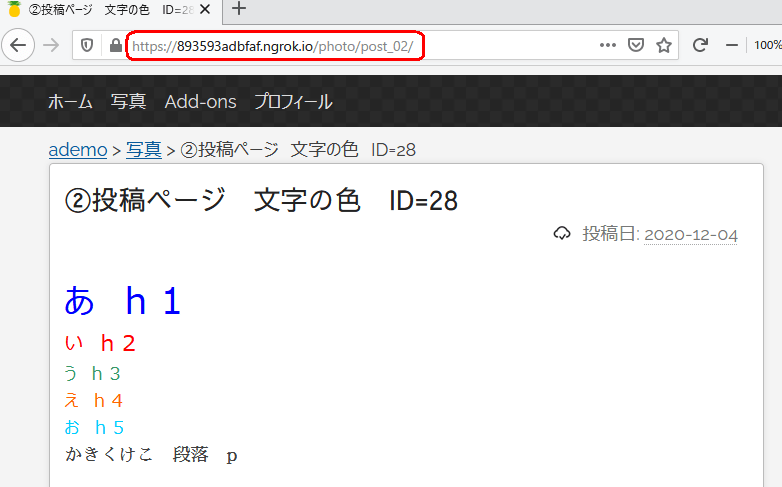Reset zoom level at 100%
782x487 pixels.
pos(768,45)
